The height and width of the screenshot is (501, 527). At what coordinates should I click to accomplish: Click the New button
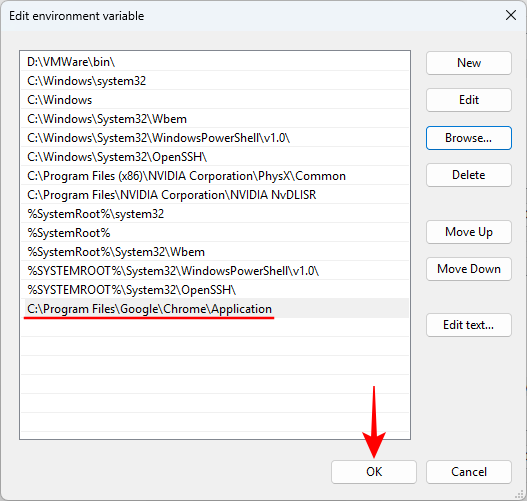[x=469, y=63]
